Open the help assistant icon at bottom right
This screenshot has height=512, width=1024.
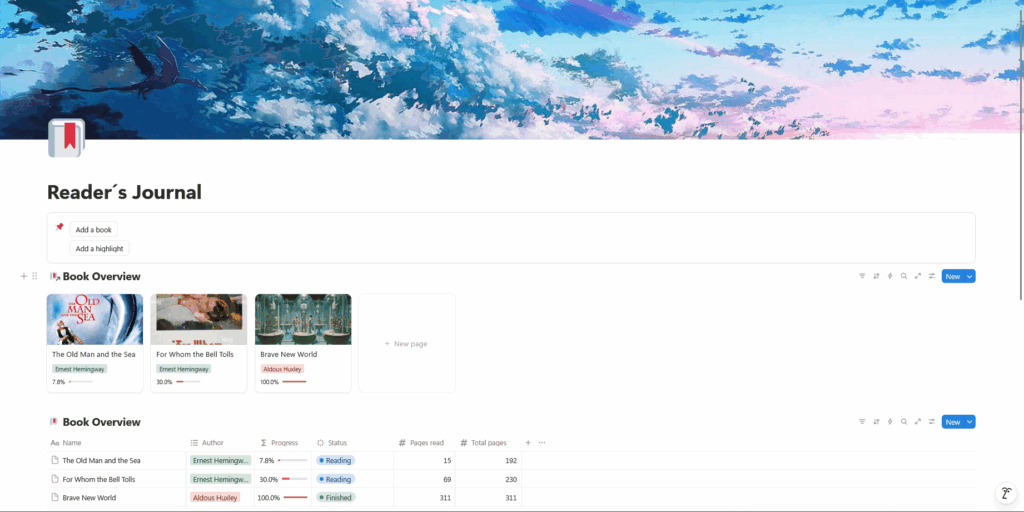pyautogui.click(x=1006, y=493)
